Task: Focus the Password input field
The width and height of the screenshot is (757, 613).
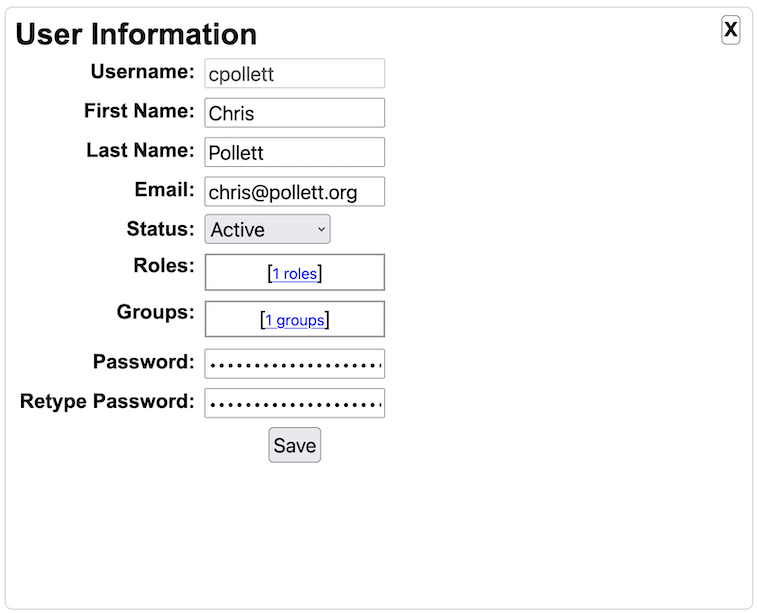Action: (x=294, y=364)
